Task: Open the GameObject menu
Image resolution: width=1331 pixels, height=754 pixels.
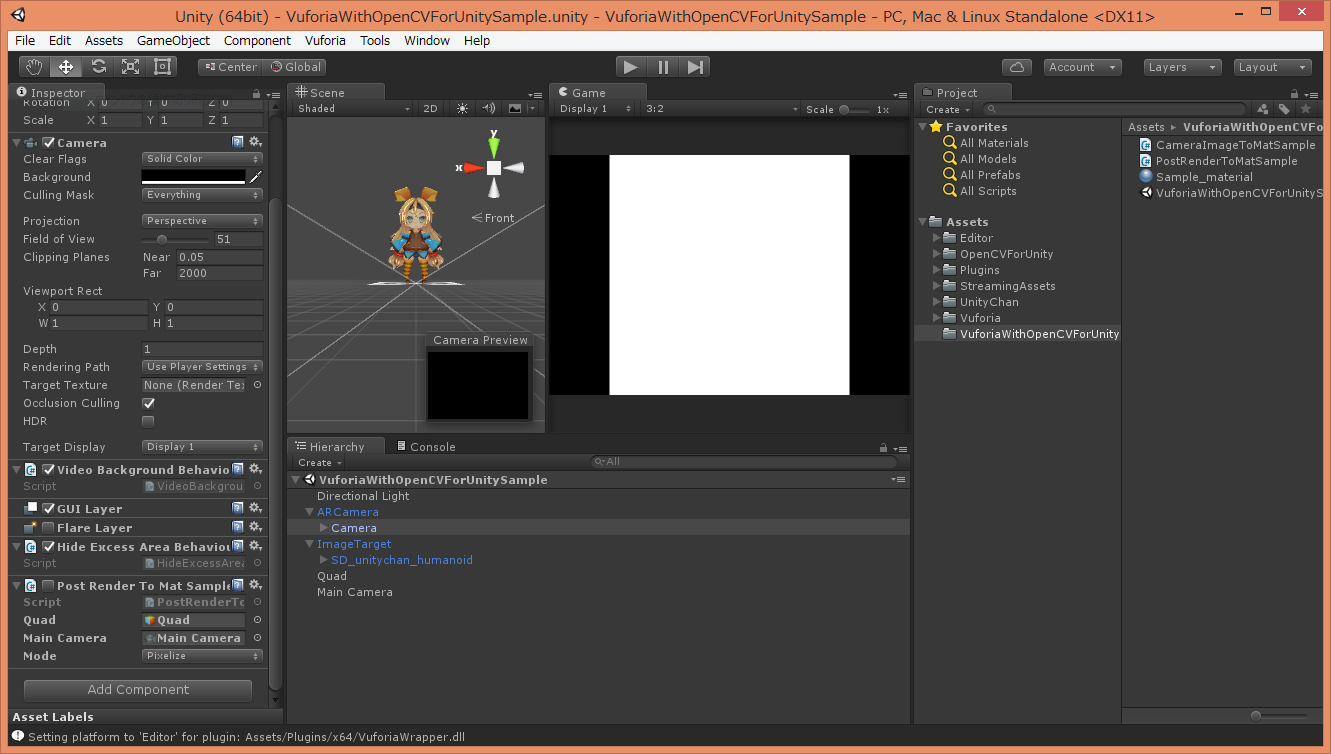Action: [173, 40]
